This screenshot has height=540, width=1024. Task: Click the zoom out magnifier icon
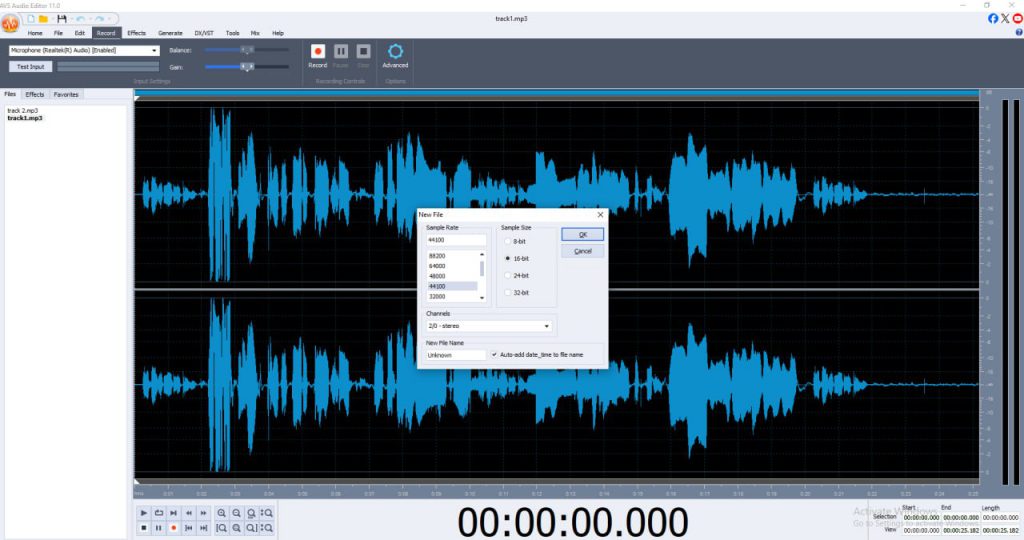click(236, 512)
